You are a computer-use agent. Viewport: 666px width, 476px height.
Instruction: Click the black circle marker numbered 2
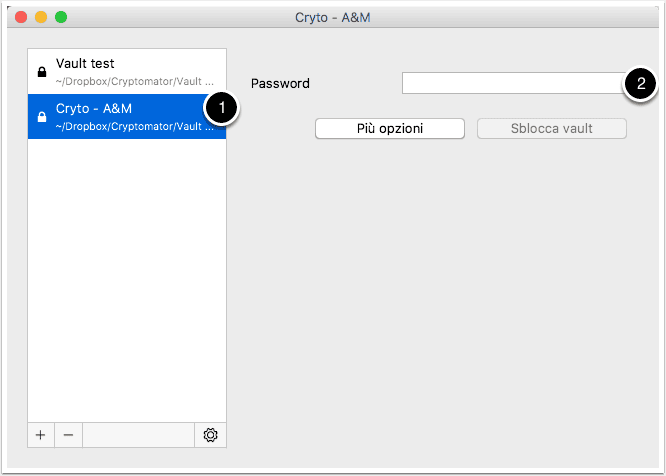[640, 83]
